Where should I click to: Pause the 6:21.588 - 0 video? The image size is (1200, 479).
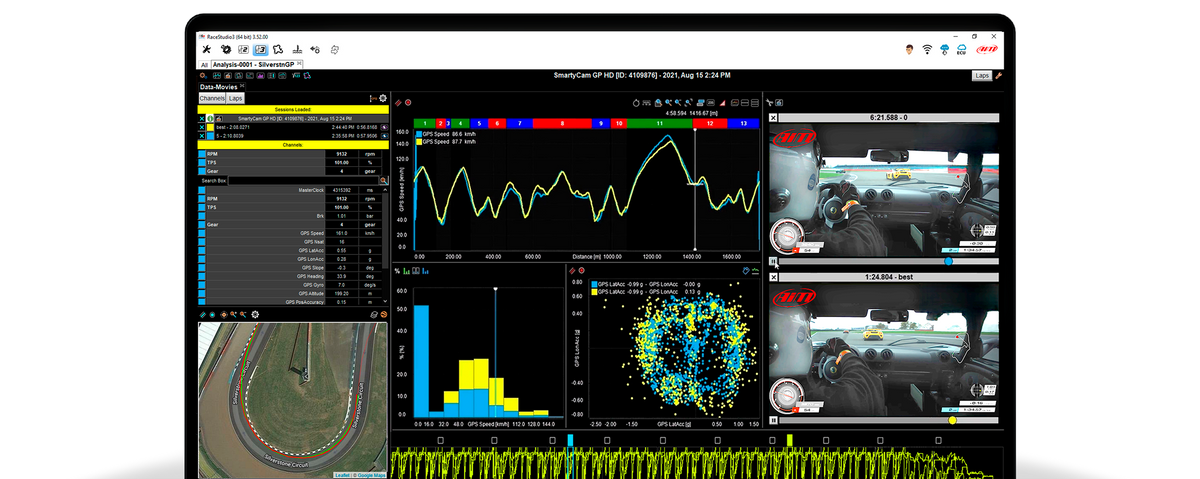click(x=773, y=261)
